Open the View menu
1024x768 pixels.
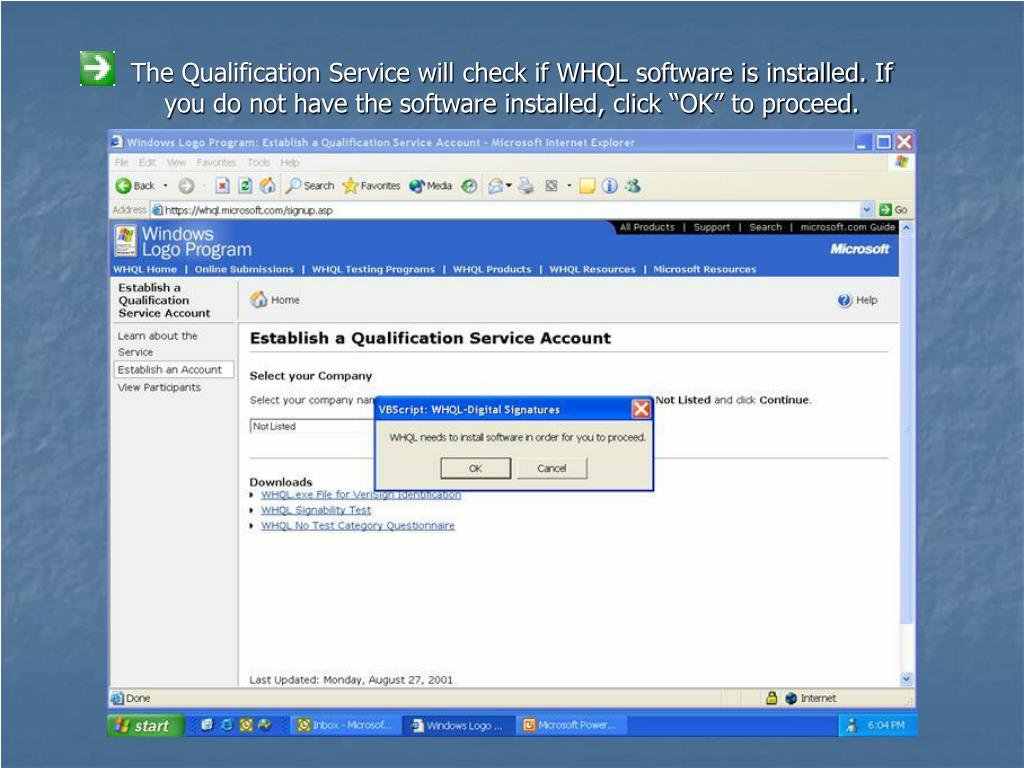click(x=176, y=163)
